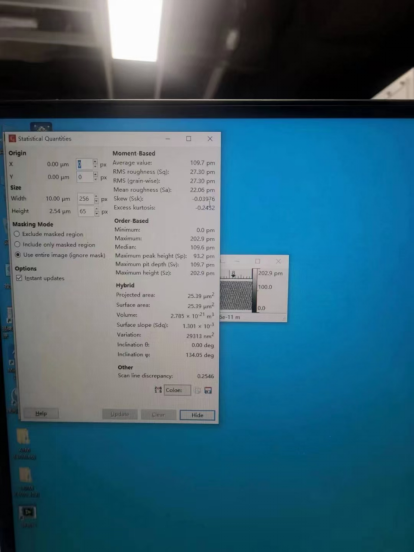Click the Origin X pixel spinner arrows
Viewport: 414px width, 552px height.
[95, 164]
